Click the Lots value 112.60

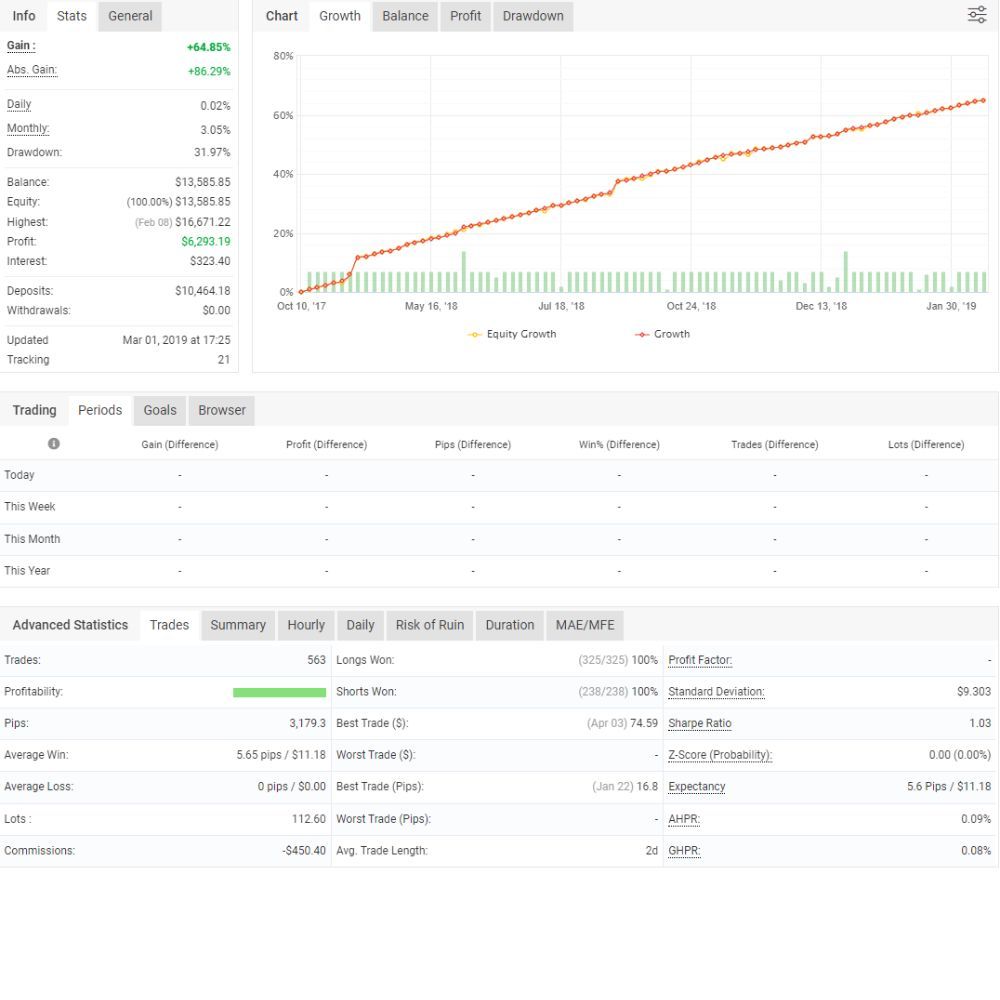point(309,819)
